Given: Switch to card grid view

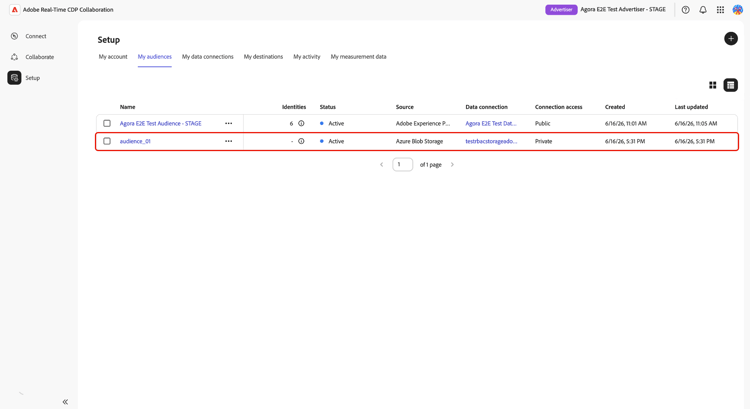Looking at the screenshot, I should [713, 85].
